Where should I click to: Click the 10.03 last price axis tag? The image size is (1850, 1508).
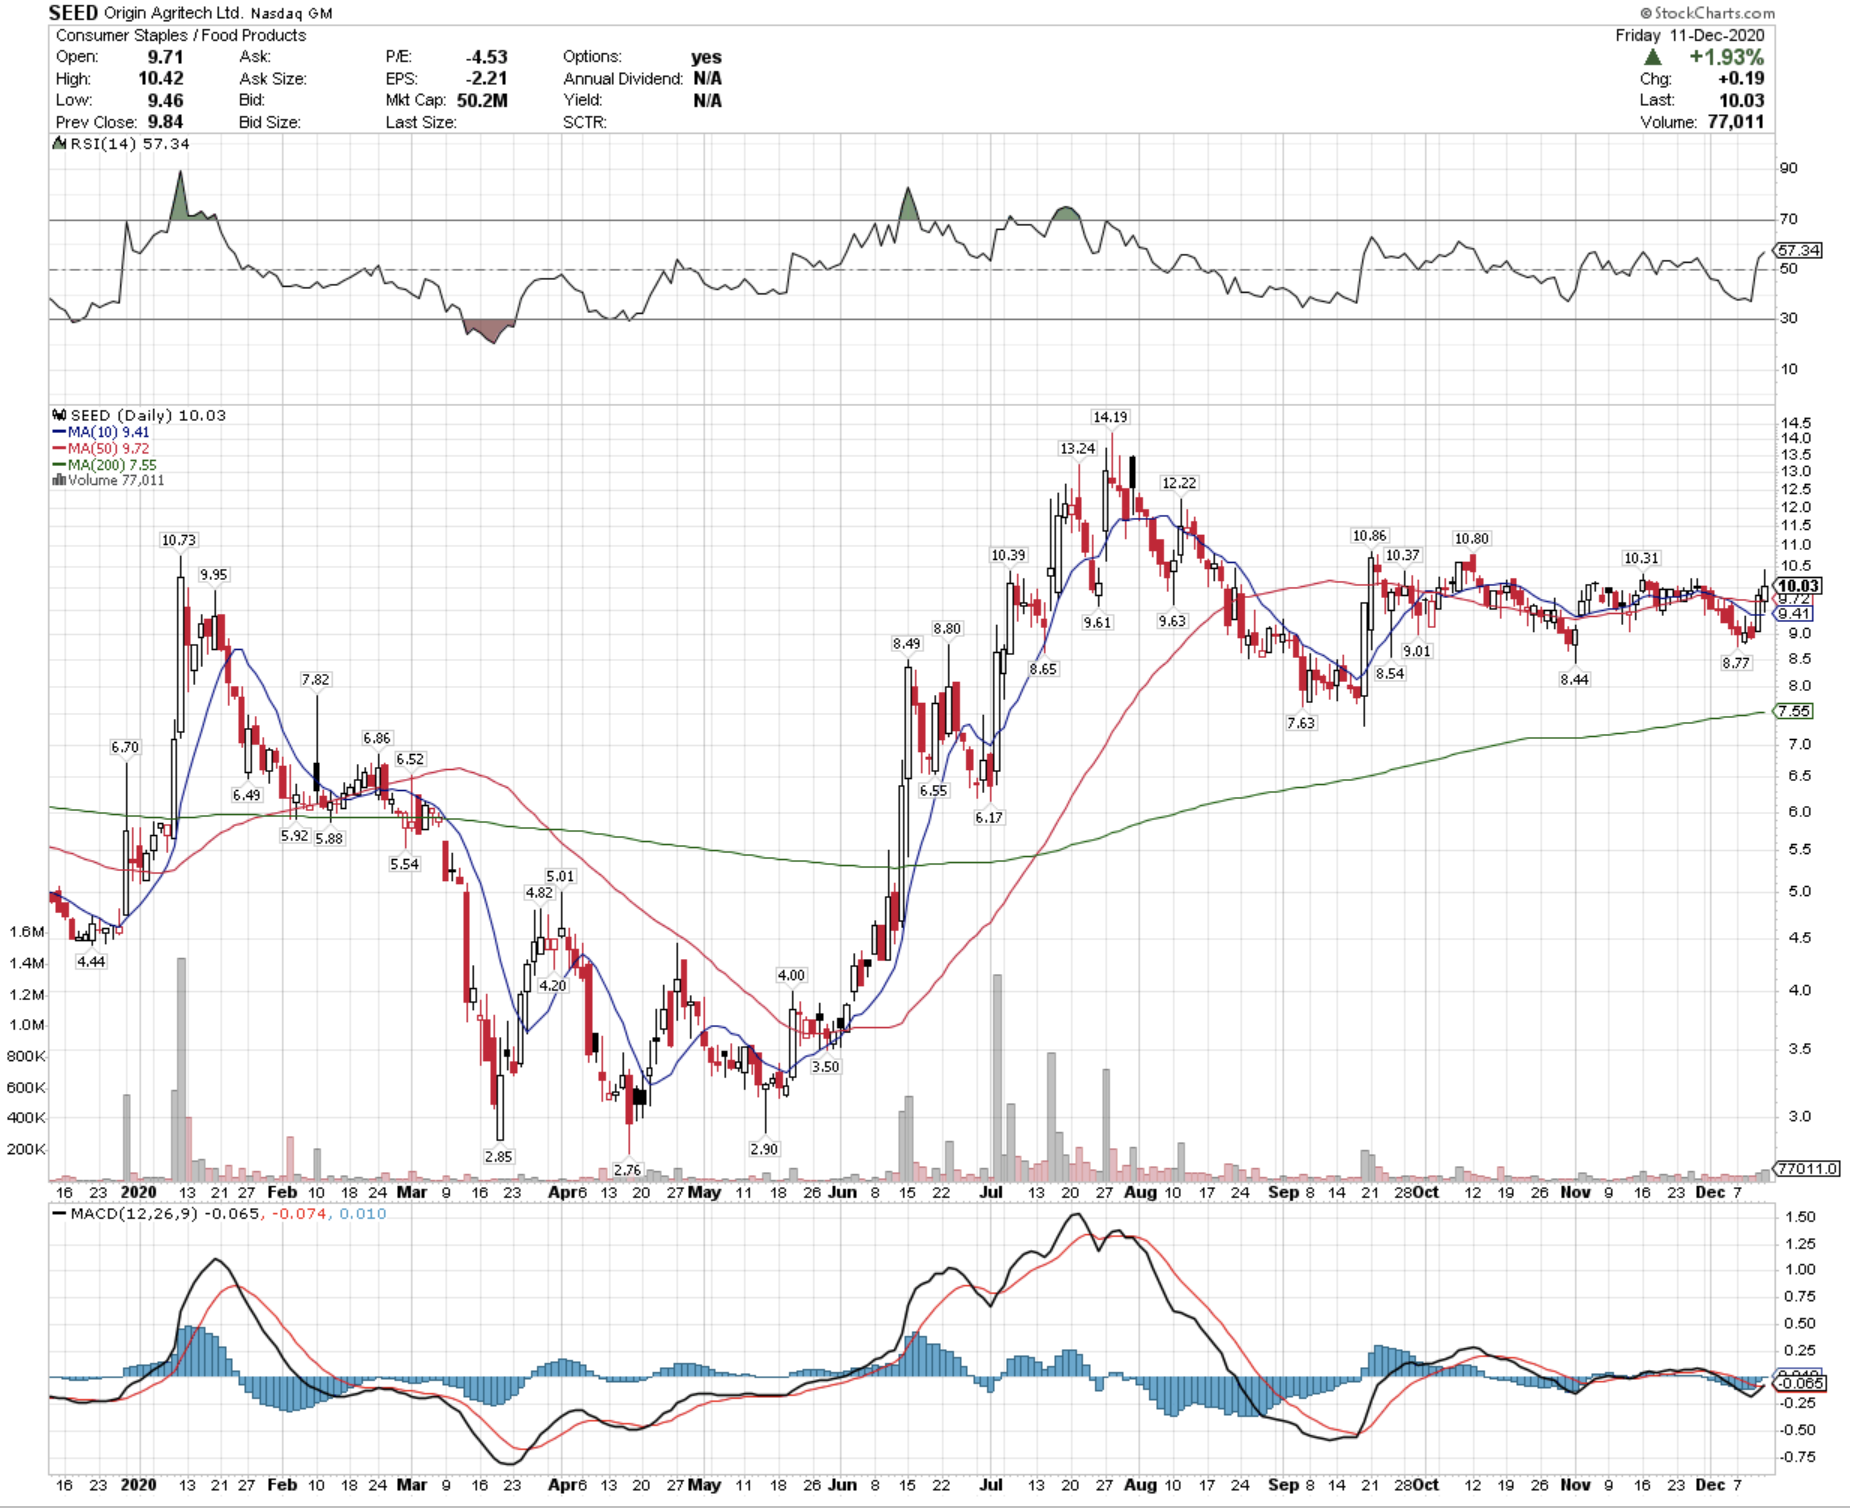click(1797, 586)
